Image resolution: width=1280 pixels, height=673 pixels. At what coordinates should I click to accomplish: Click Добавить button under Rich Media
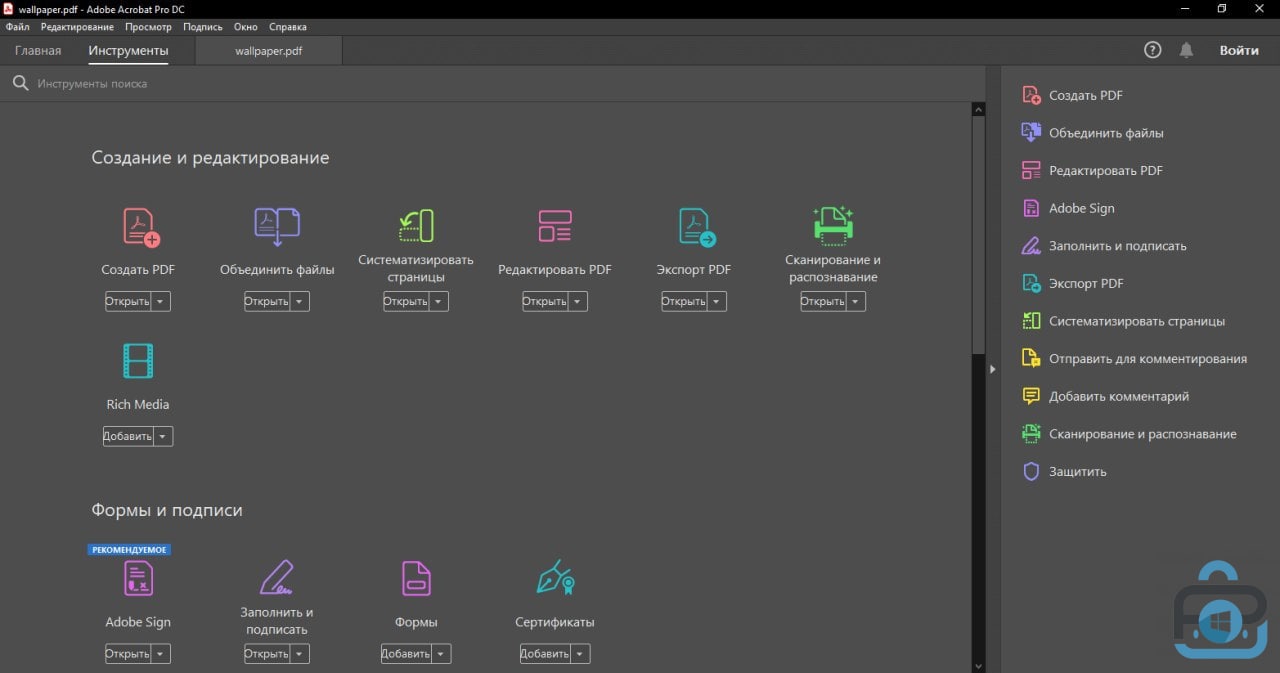pos(129,436)
